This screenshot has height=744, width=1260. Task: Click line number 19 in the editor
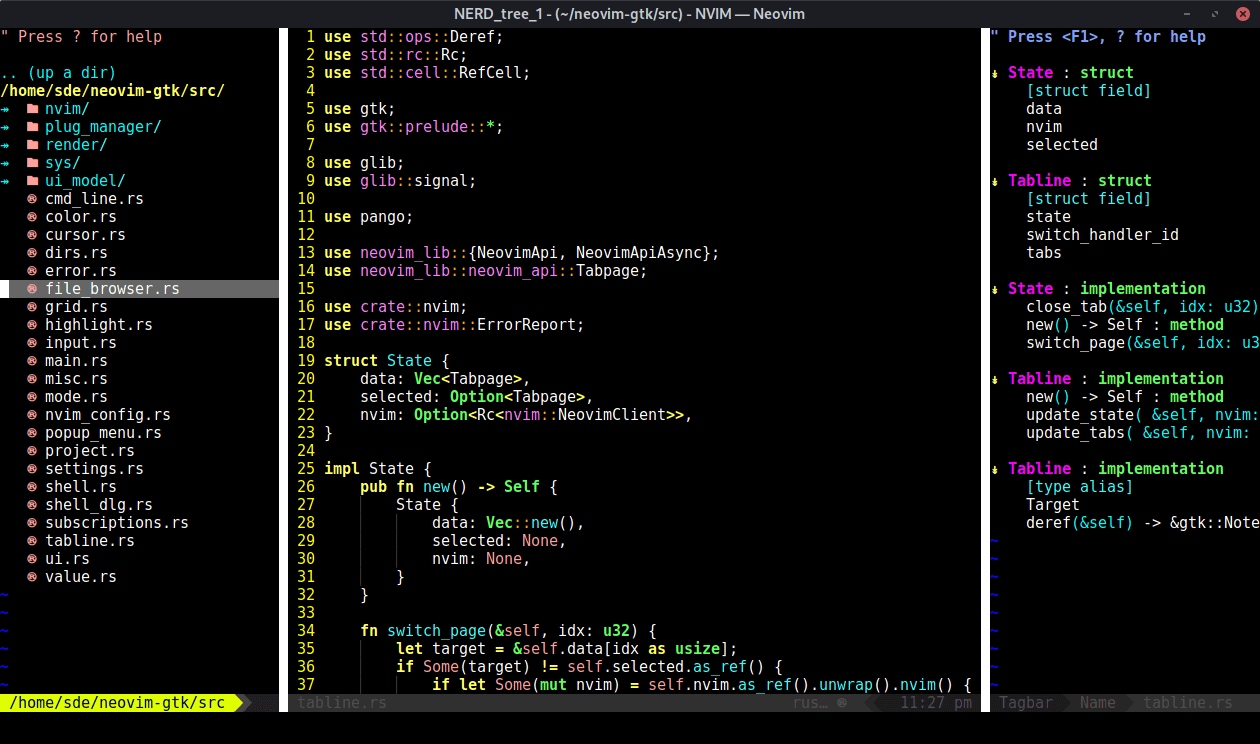coord(306,361)
